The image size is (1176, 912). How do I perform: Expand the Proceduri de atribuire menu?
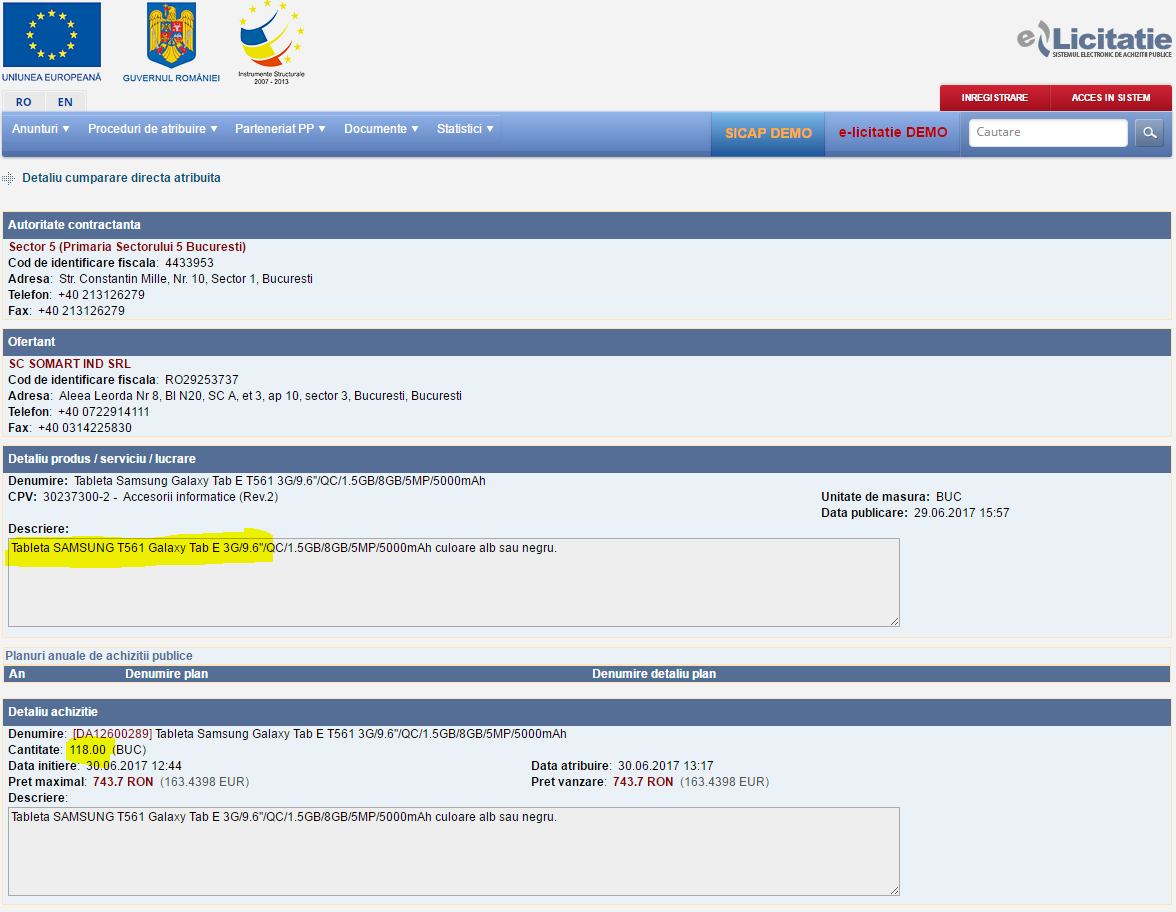(x=153, y=129)
